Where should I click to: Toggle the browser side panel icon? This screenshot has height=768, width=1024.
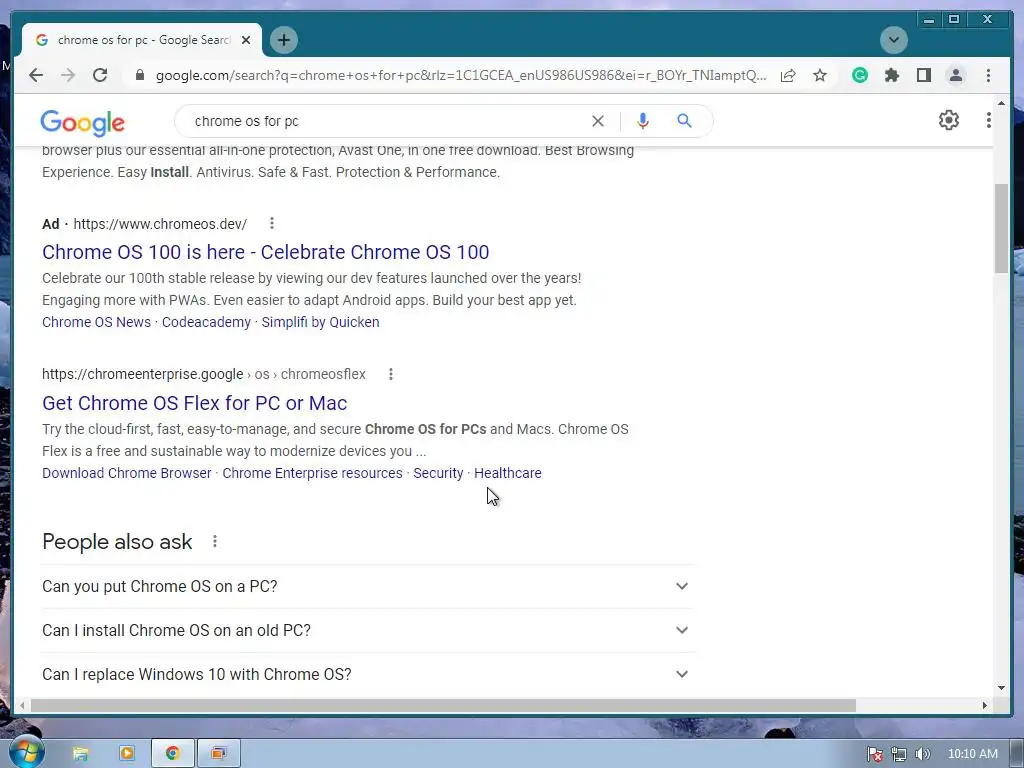(923, 75)
